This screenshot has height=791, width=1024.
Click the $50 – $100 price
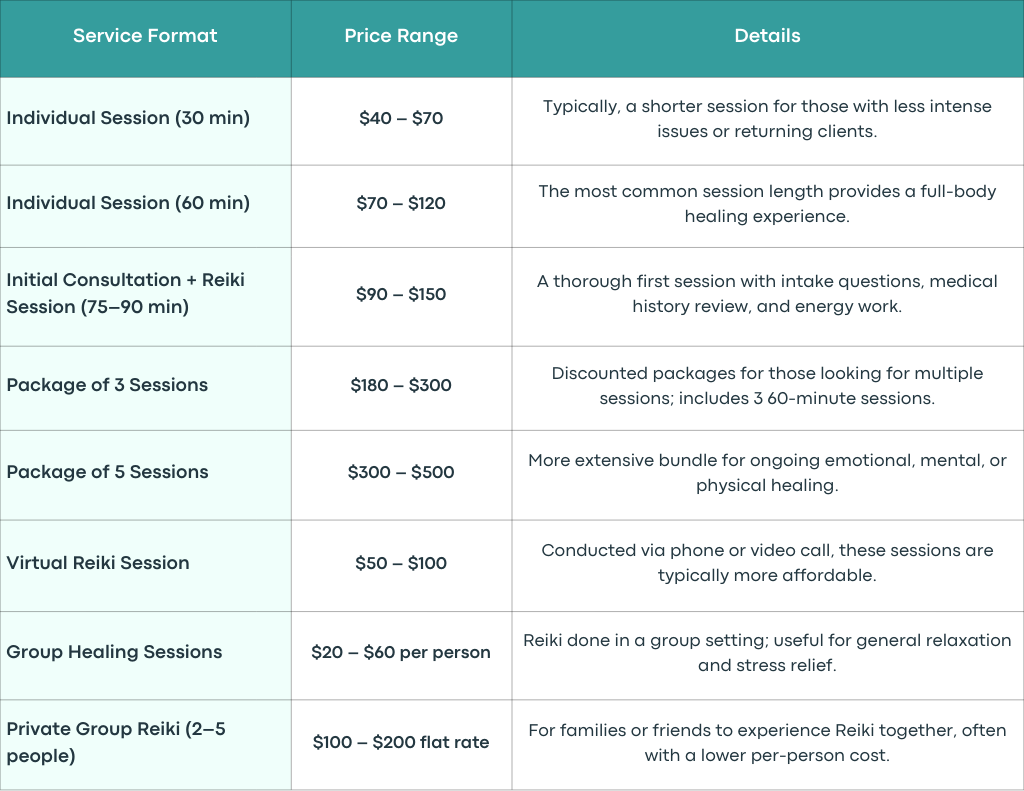pos(401,563)
